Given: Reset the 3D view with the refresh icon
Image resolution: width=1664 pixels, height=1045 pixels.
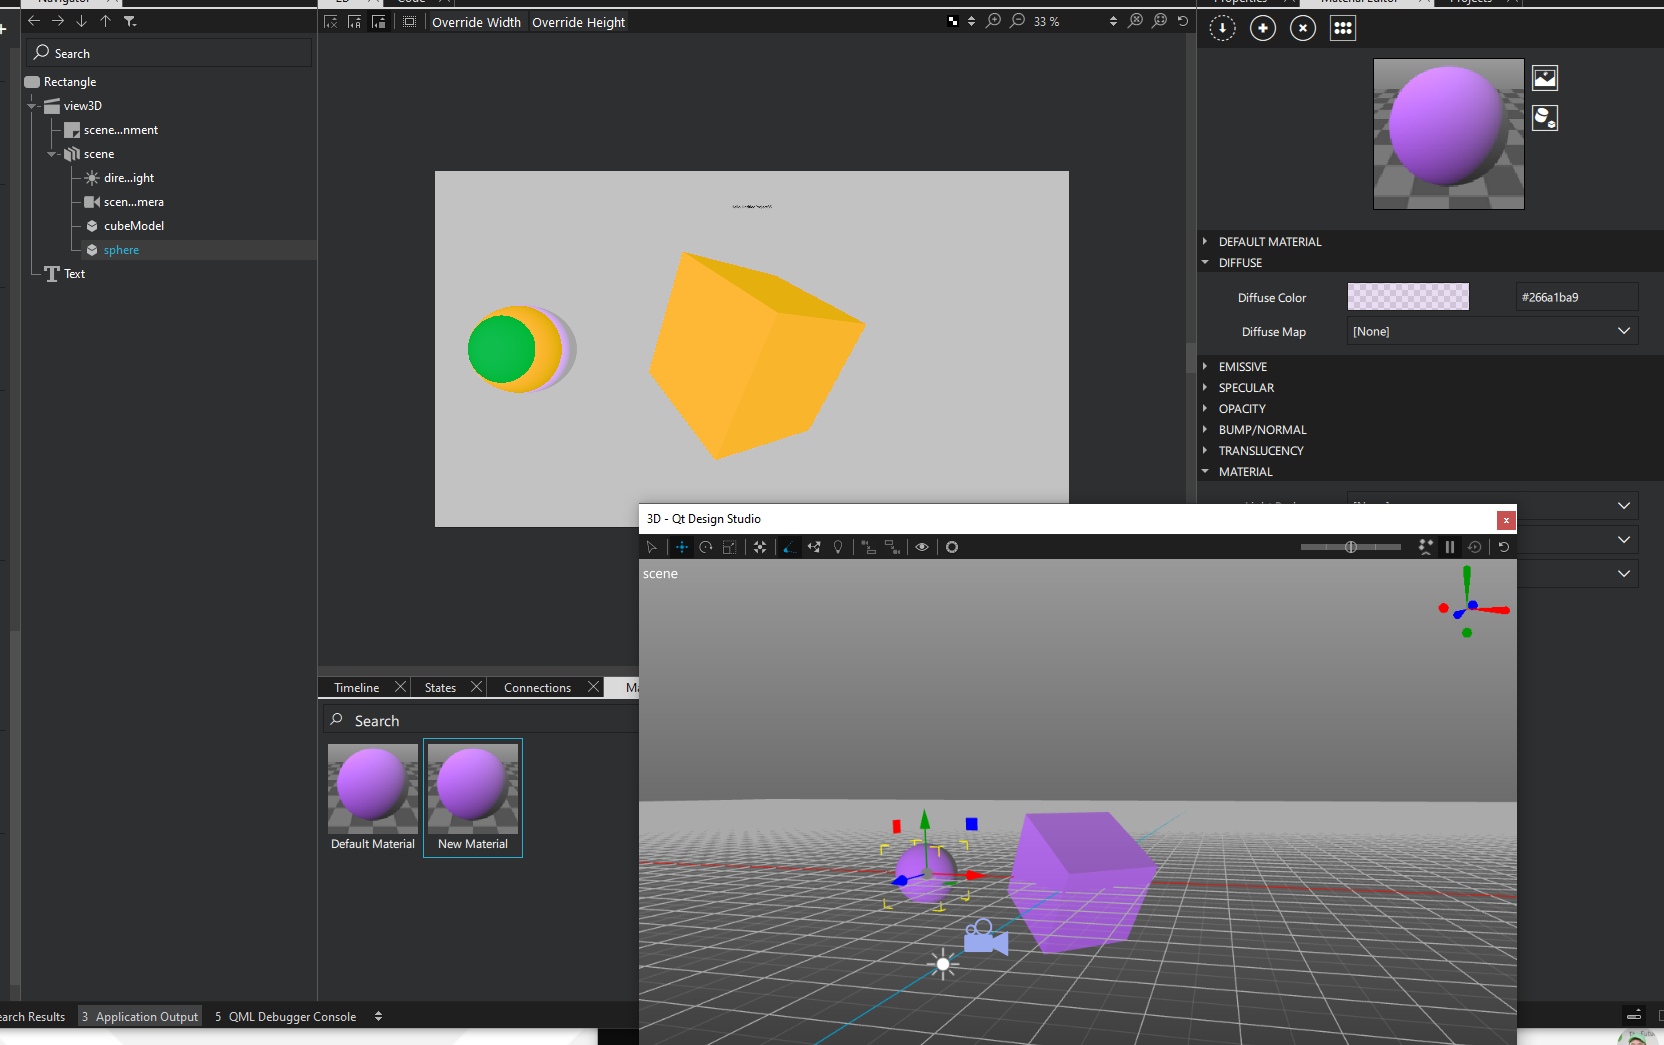Looking at the screenshot, I should [1503, 547].
